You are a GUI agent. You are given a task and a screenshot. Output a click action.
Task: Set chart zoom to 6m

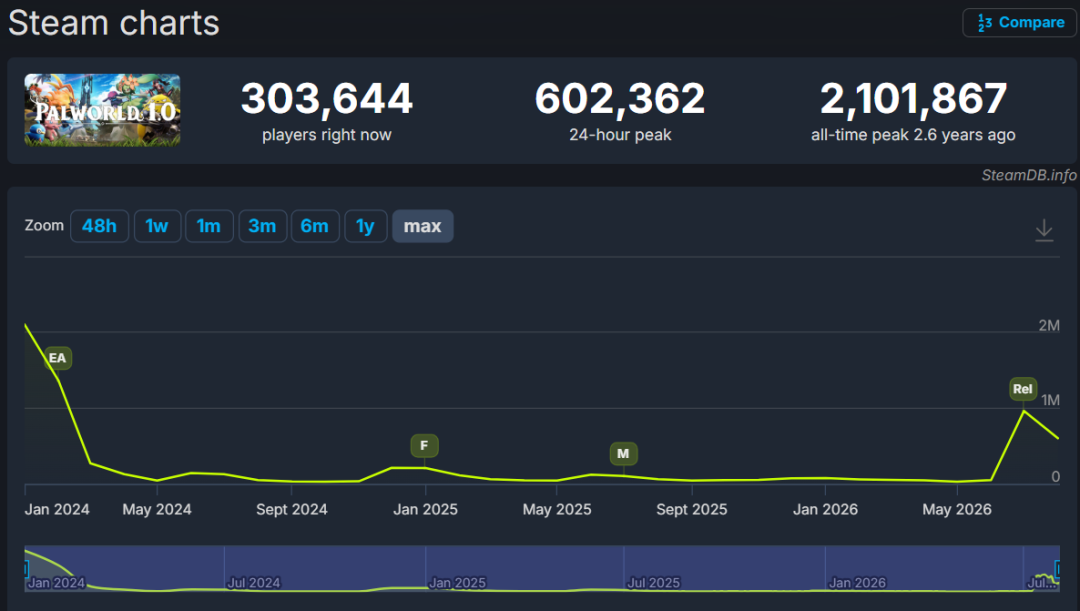pos(315,226)
